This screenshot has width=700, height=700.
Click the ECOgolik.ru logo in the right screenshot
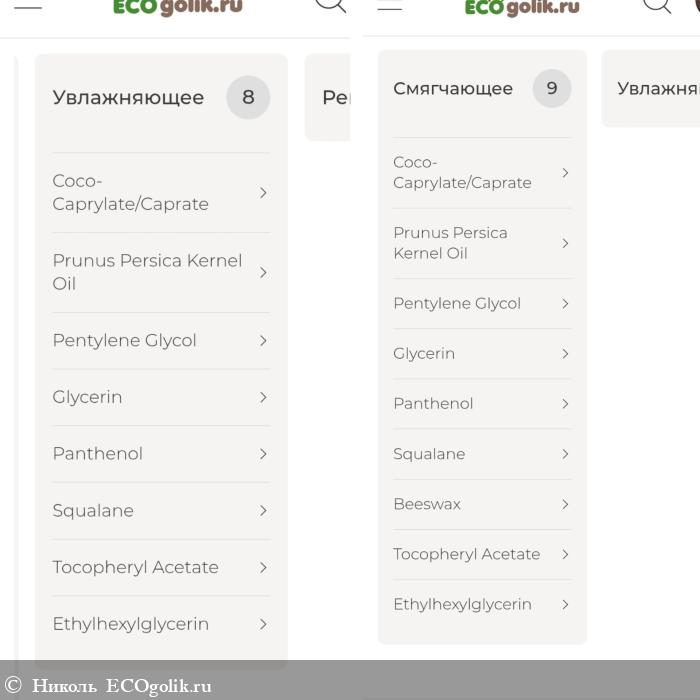[521, 8]
